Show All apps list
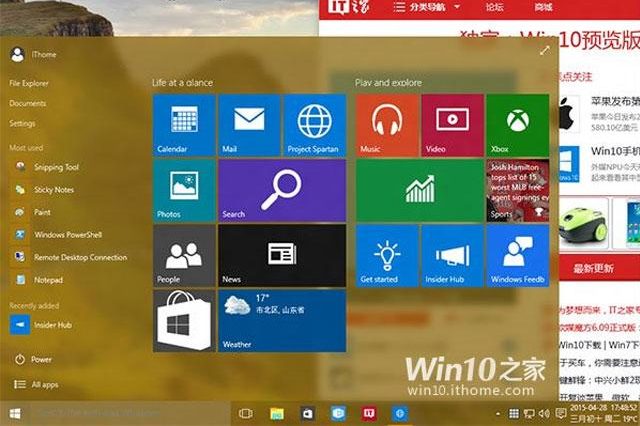The image size is (640, 426). coord(37,384)
